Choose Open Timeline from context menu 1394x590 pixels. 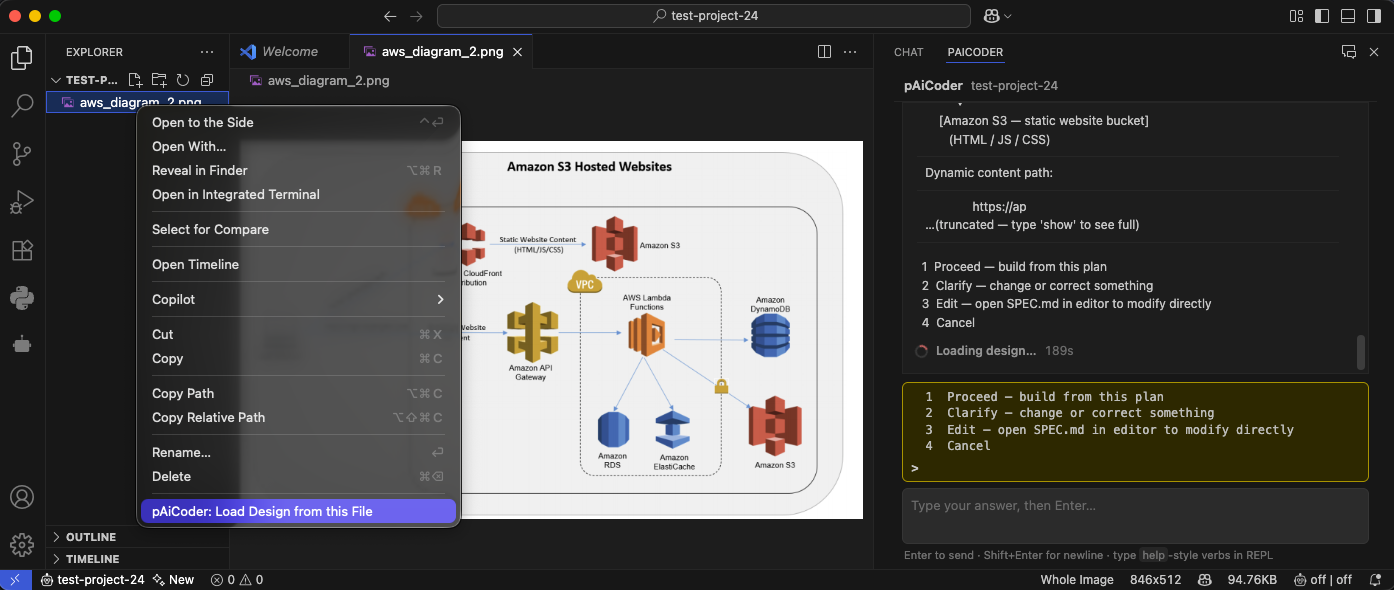[298, 264]
